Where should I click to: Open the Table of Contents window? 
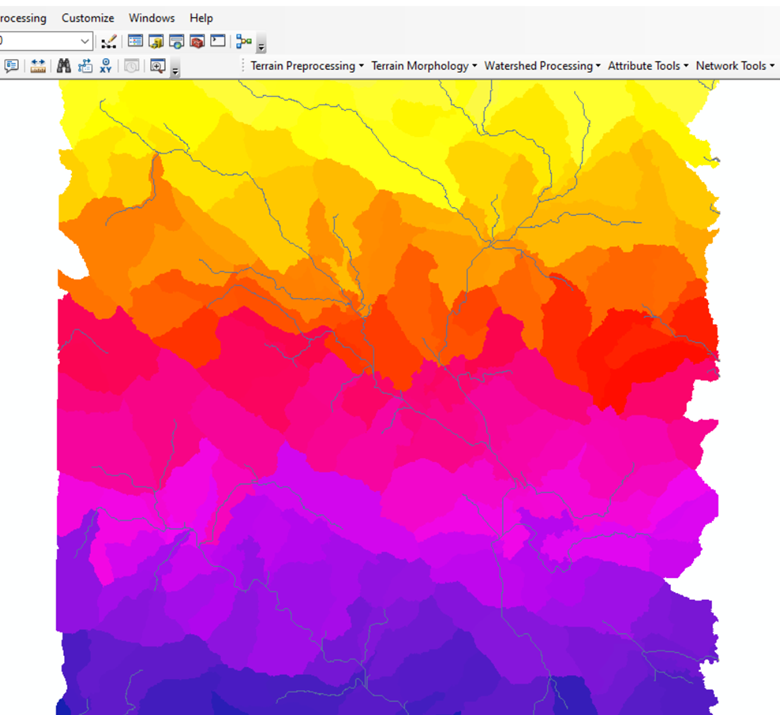point(135,42)
